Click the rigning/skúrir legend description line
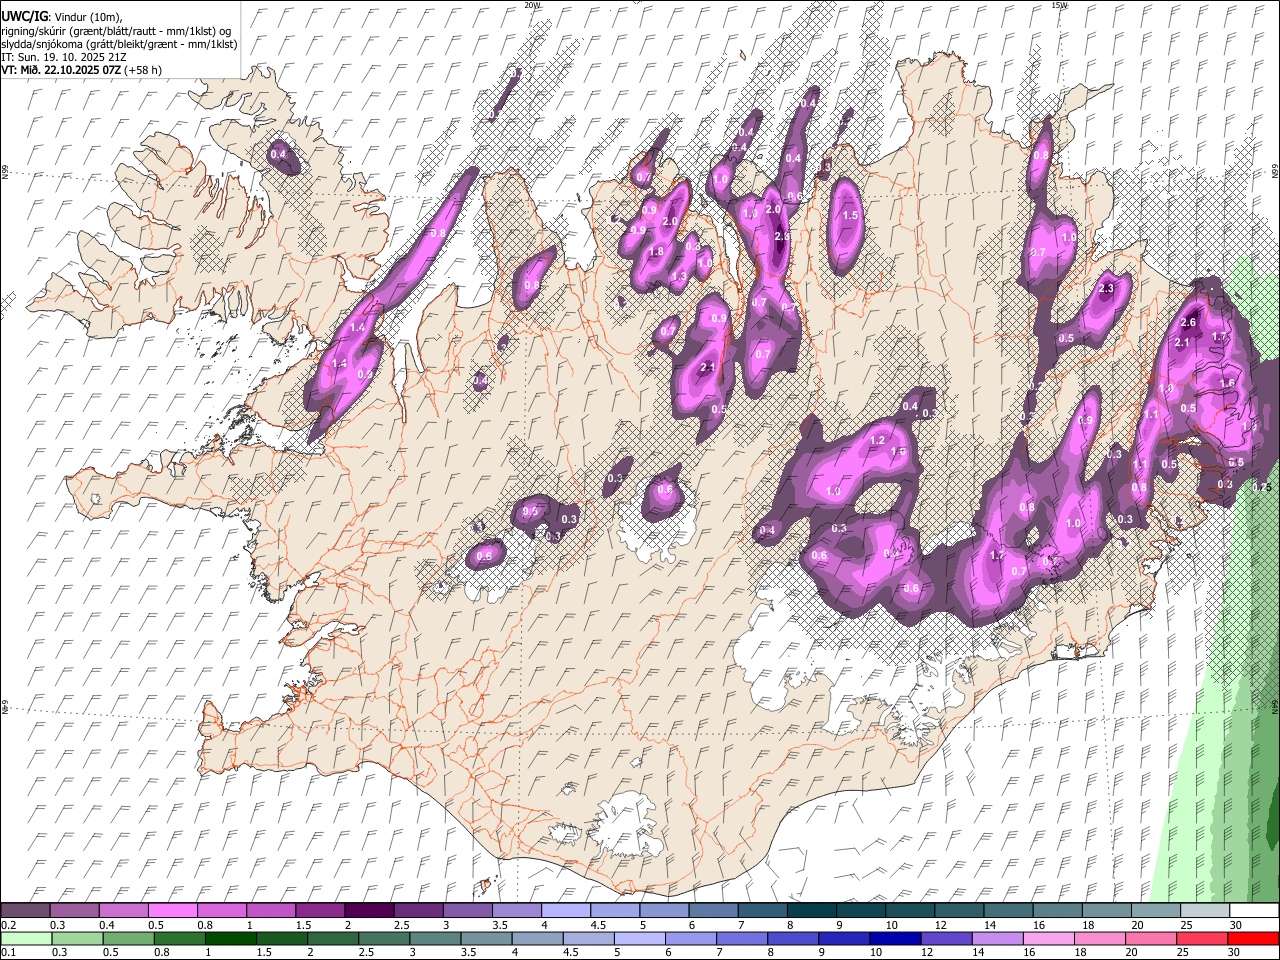Screen dimensions: 1280x960 pyautogui.click(x=116, y=31)
